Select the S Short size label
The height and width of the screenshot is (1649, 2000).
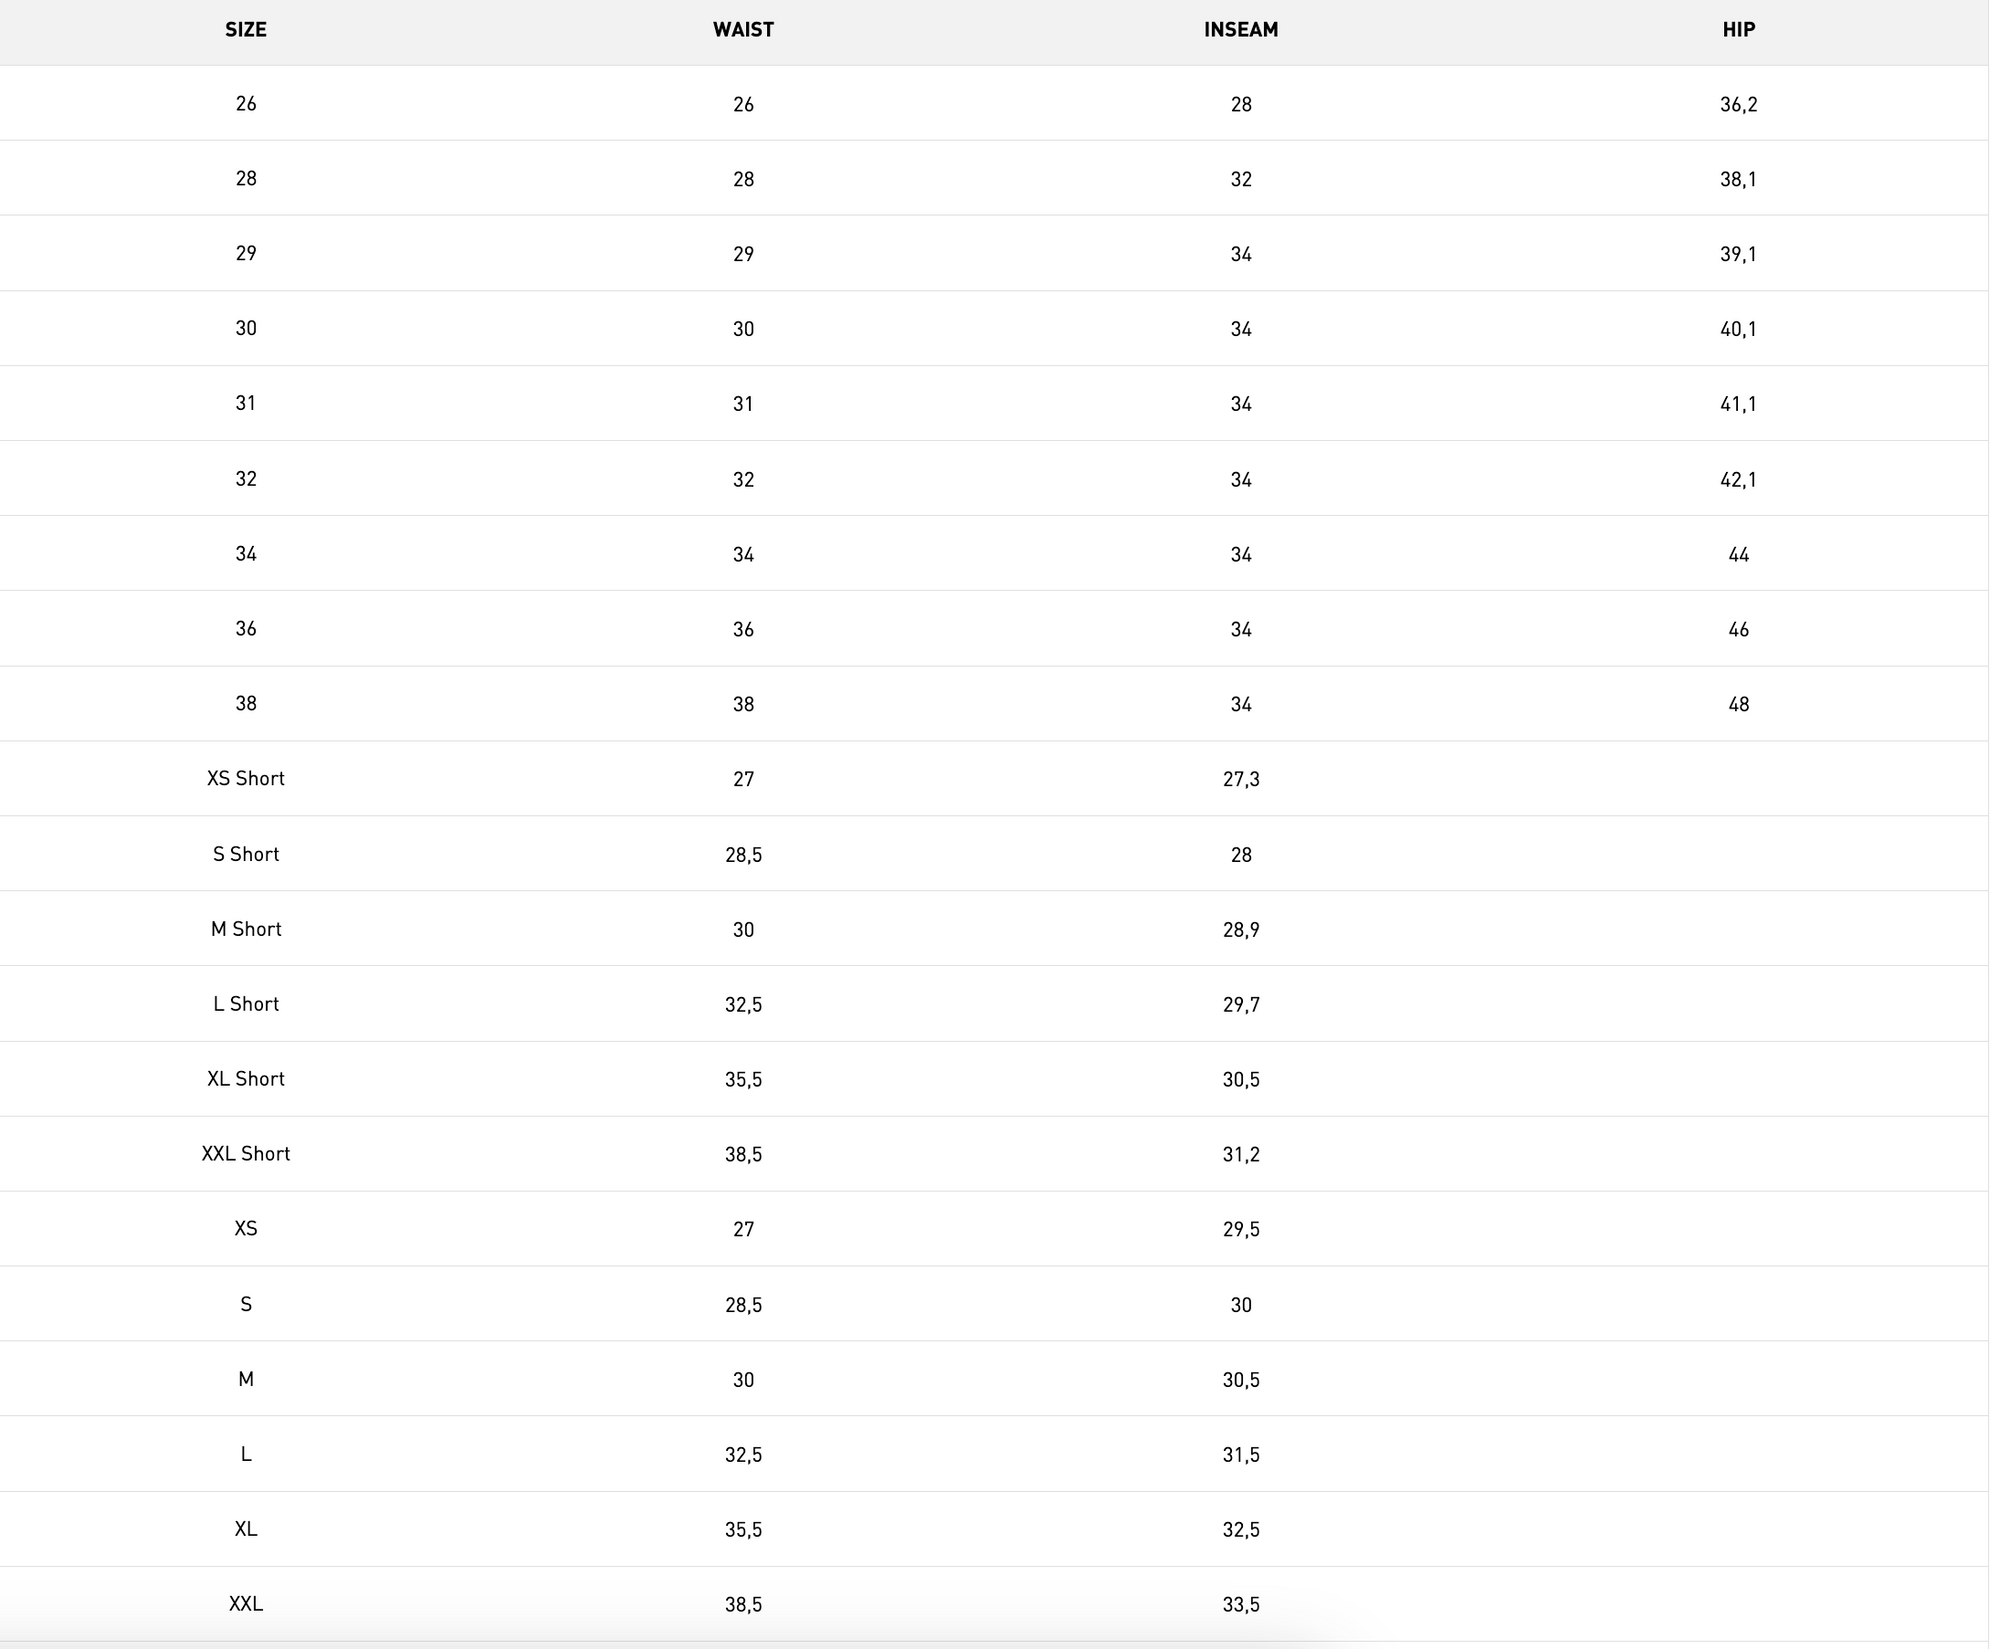[246, 854]
